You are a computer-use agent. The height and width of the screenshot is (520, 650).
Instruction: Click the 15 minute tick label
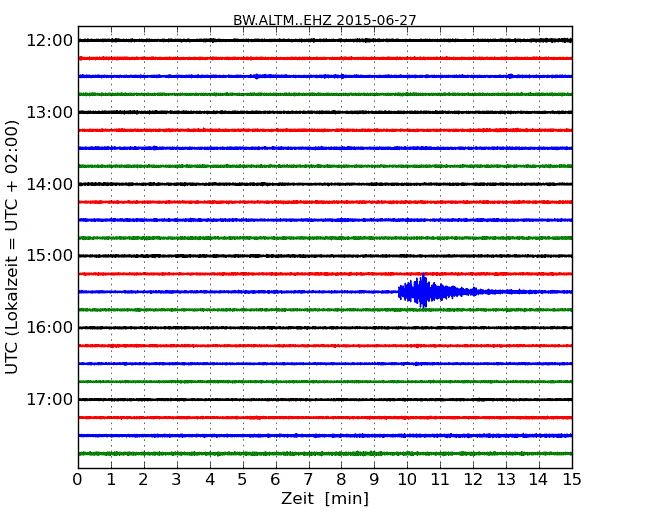click(x=572, y=480)
